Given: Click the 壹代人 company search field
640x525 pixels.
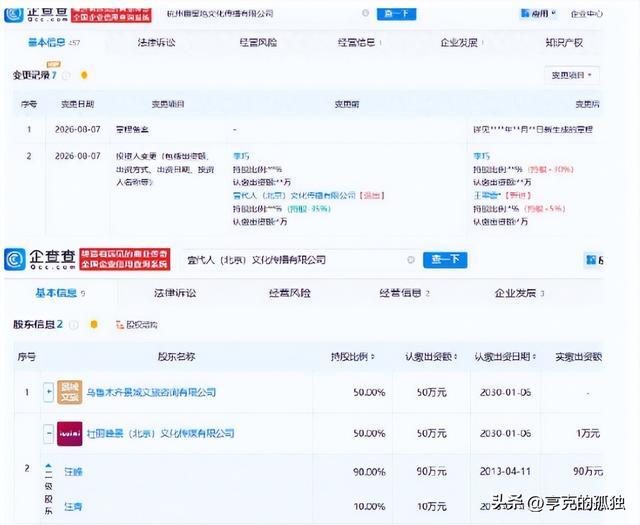Looking at the screenshot, I should (300, 260).
